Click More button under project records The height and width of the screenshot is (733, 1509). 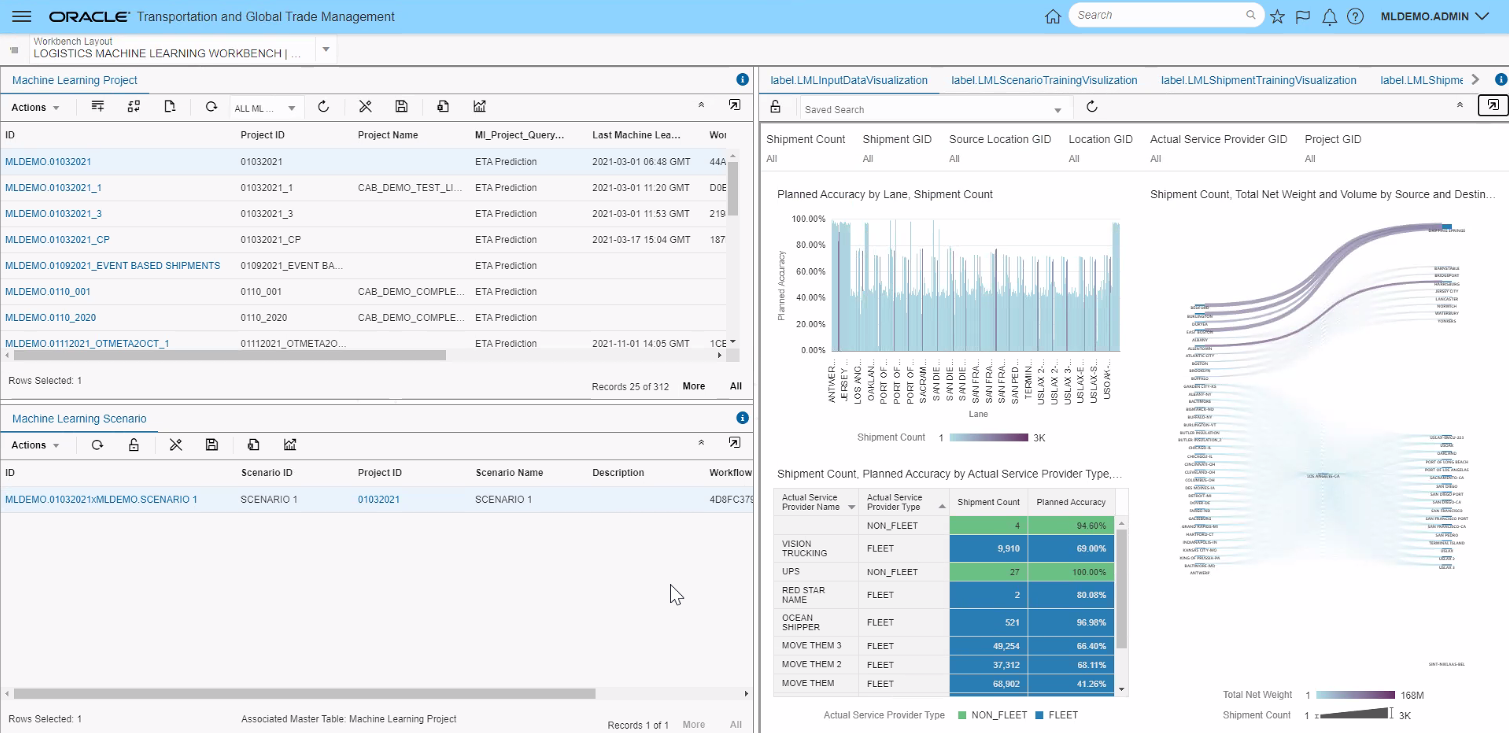coord(693,386)
